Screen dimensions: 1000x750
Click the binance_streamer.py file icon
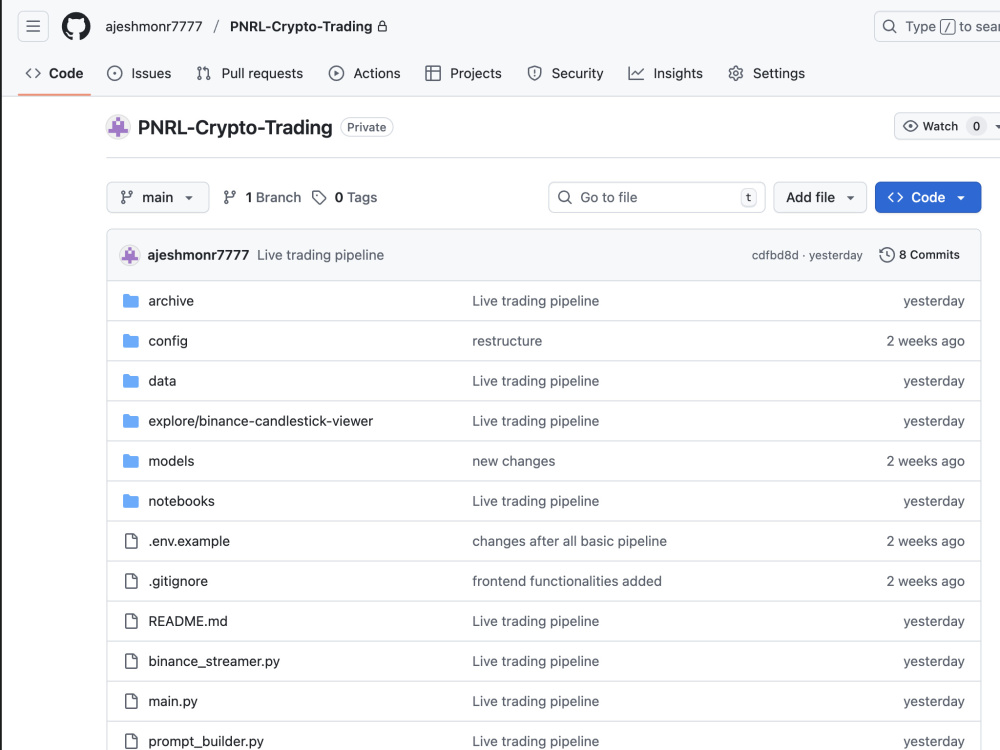(x=131, y=661)
